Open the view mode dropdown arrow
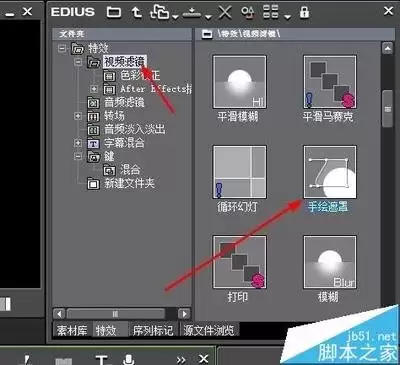Viewport: 400px width, 365px height. pyautogui.click(x=287, y=16)
